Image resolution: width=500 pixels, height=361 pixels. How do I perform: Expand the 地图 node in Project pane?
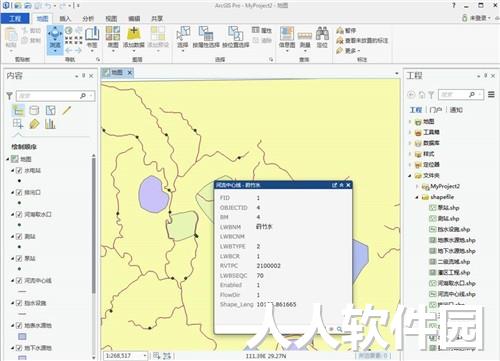(410, 122)
